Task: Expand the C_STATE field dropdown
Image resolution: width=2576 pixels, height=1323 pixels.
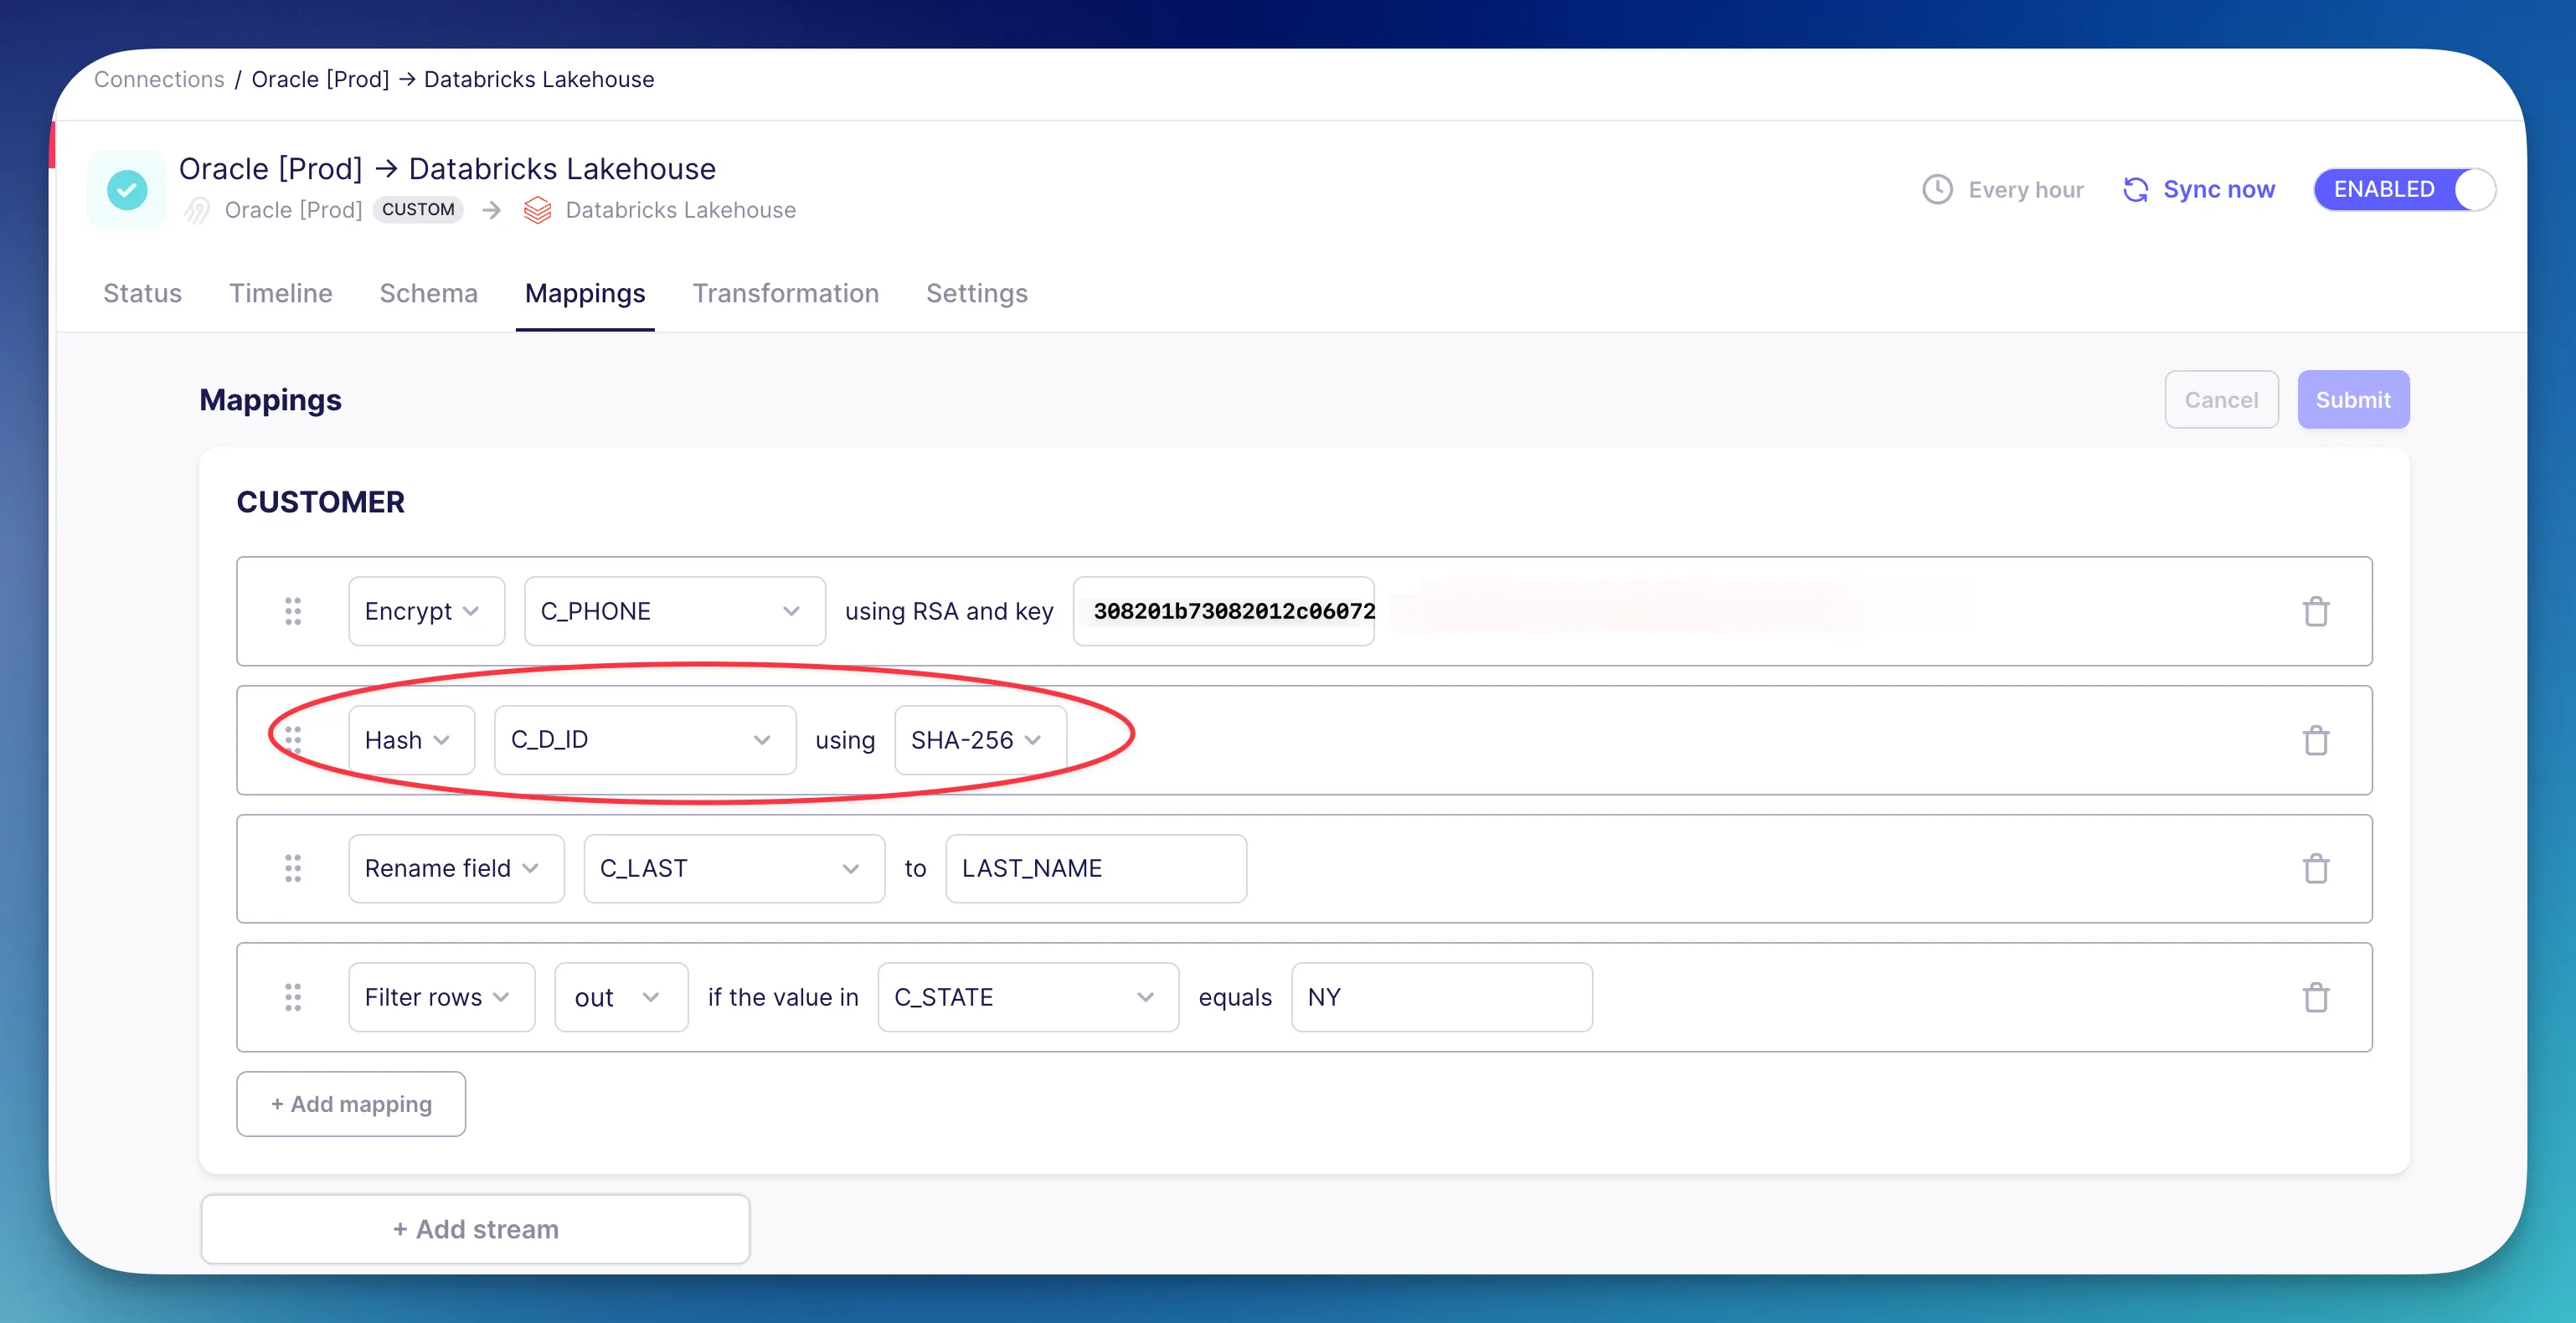Action: tap(1027, 997)
